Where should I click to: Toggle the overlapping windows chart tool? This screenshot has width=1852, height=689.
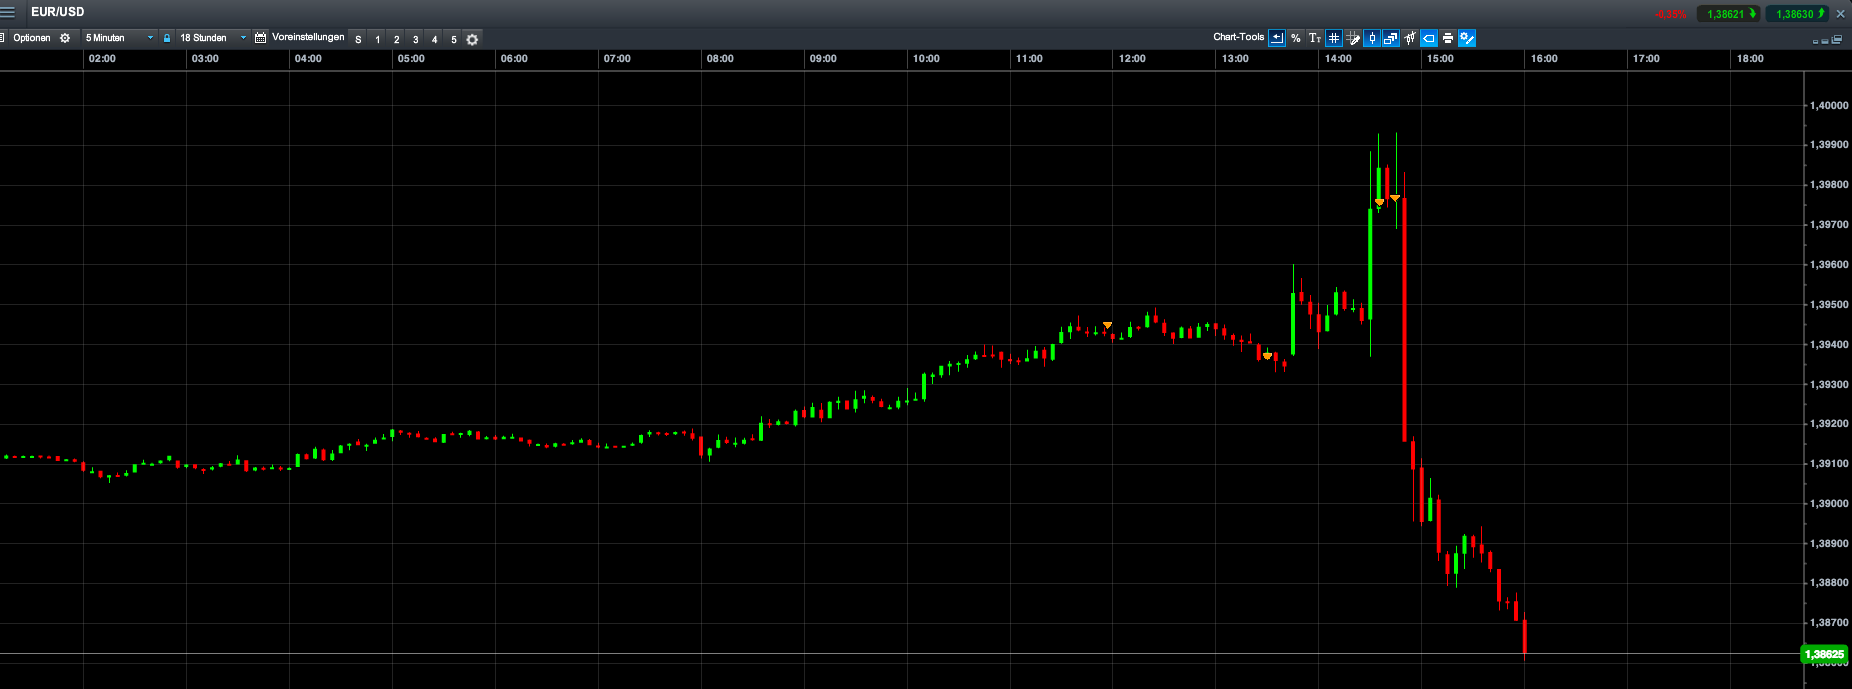[1391, 38]
